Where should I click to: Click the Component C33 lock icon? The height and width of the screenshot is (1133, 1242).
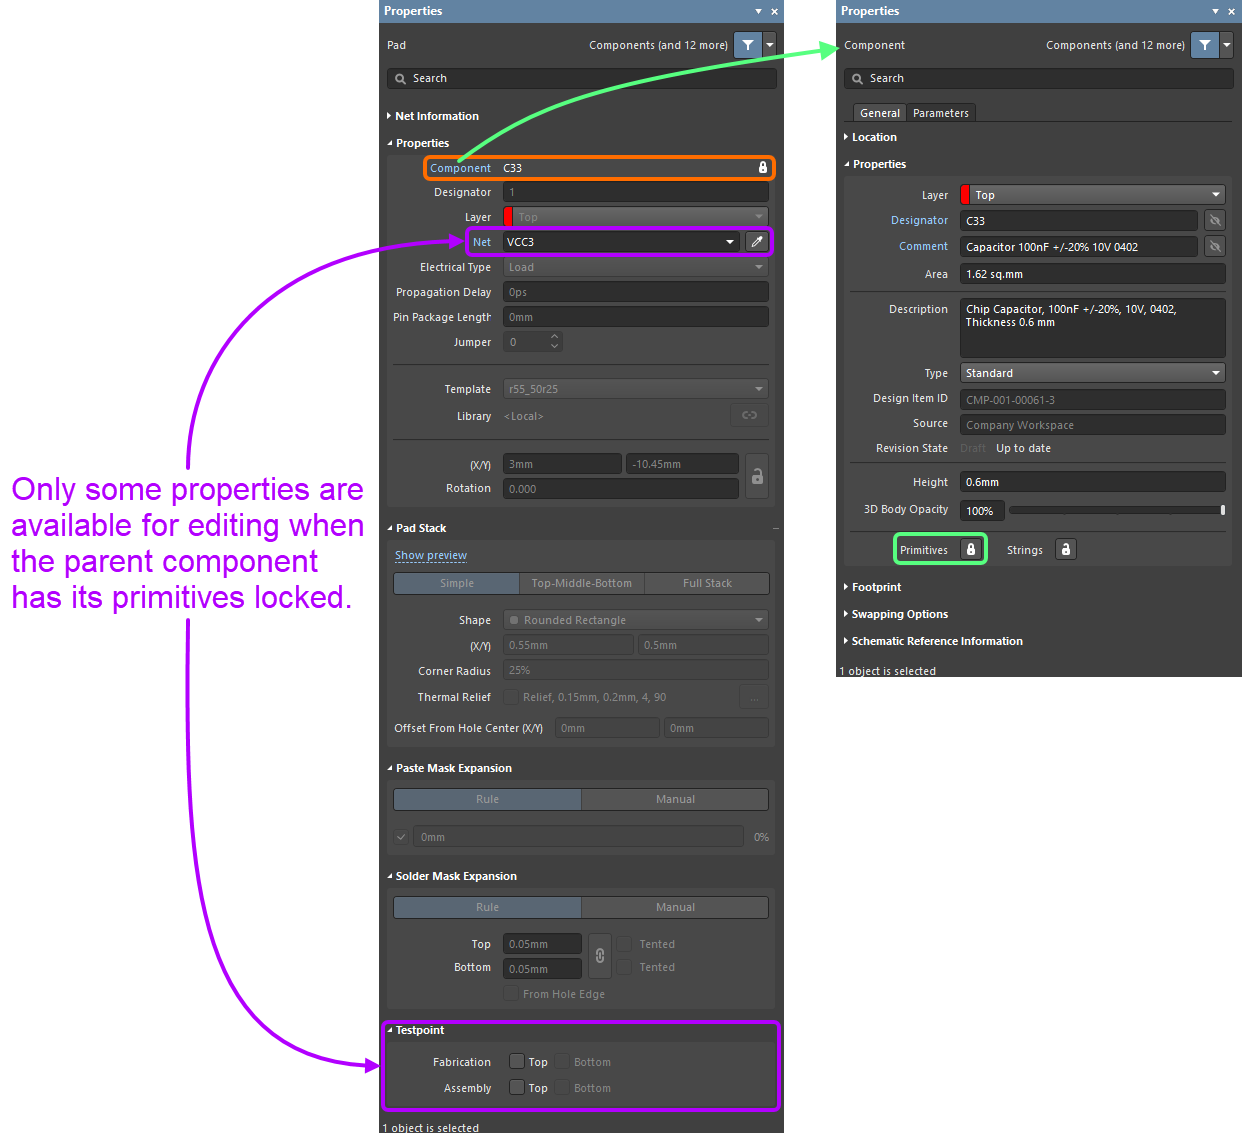tap(762, 168)
